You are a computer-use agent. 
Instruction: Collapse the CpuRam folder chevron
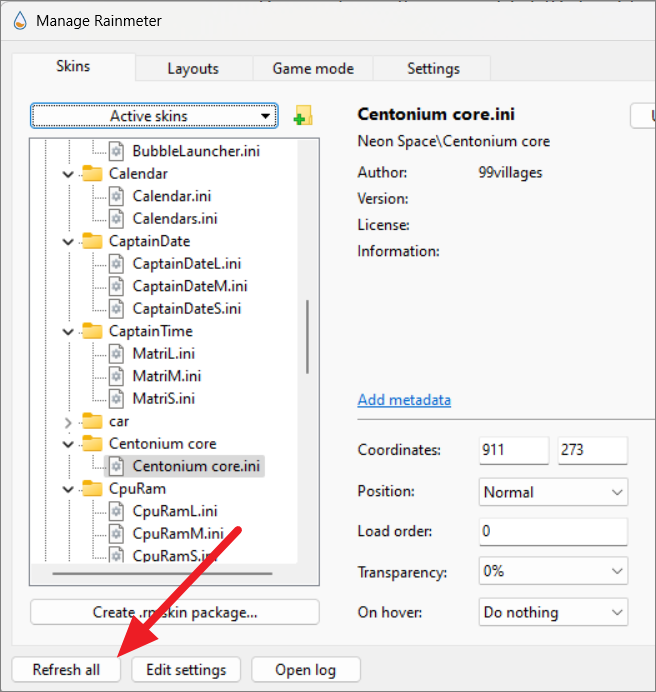(68, 489)
